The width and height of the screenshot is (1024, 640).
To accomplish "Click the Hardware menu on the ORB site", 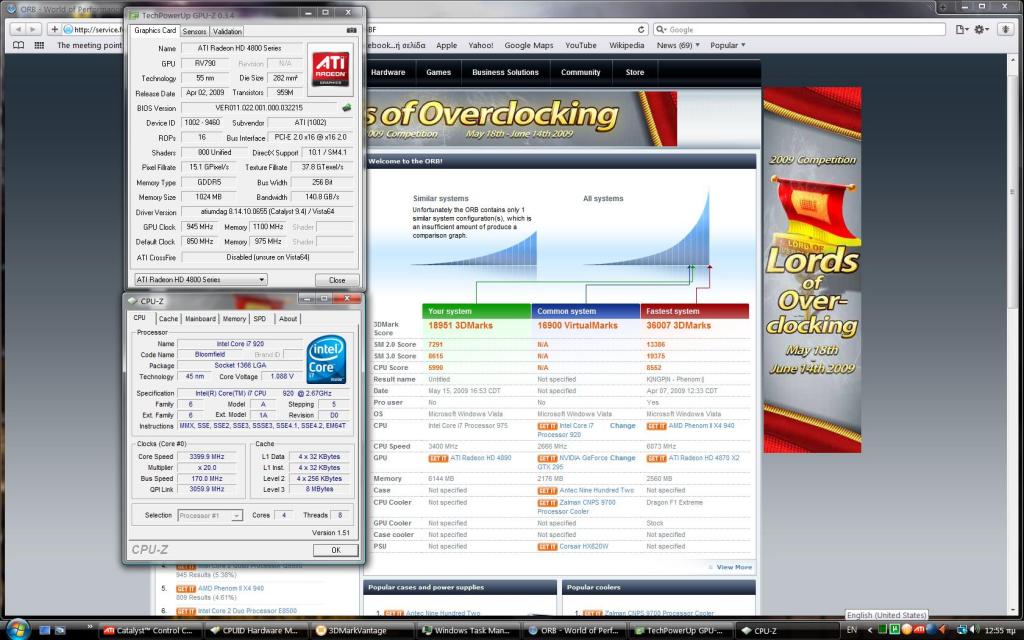I will point(388,72).
